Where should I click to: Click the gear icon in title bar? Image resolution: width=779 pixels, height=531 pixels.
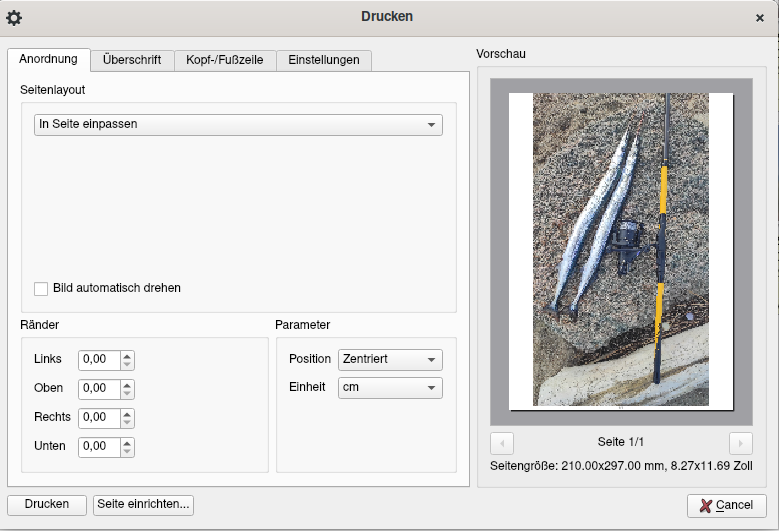coord(14,17)
